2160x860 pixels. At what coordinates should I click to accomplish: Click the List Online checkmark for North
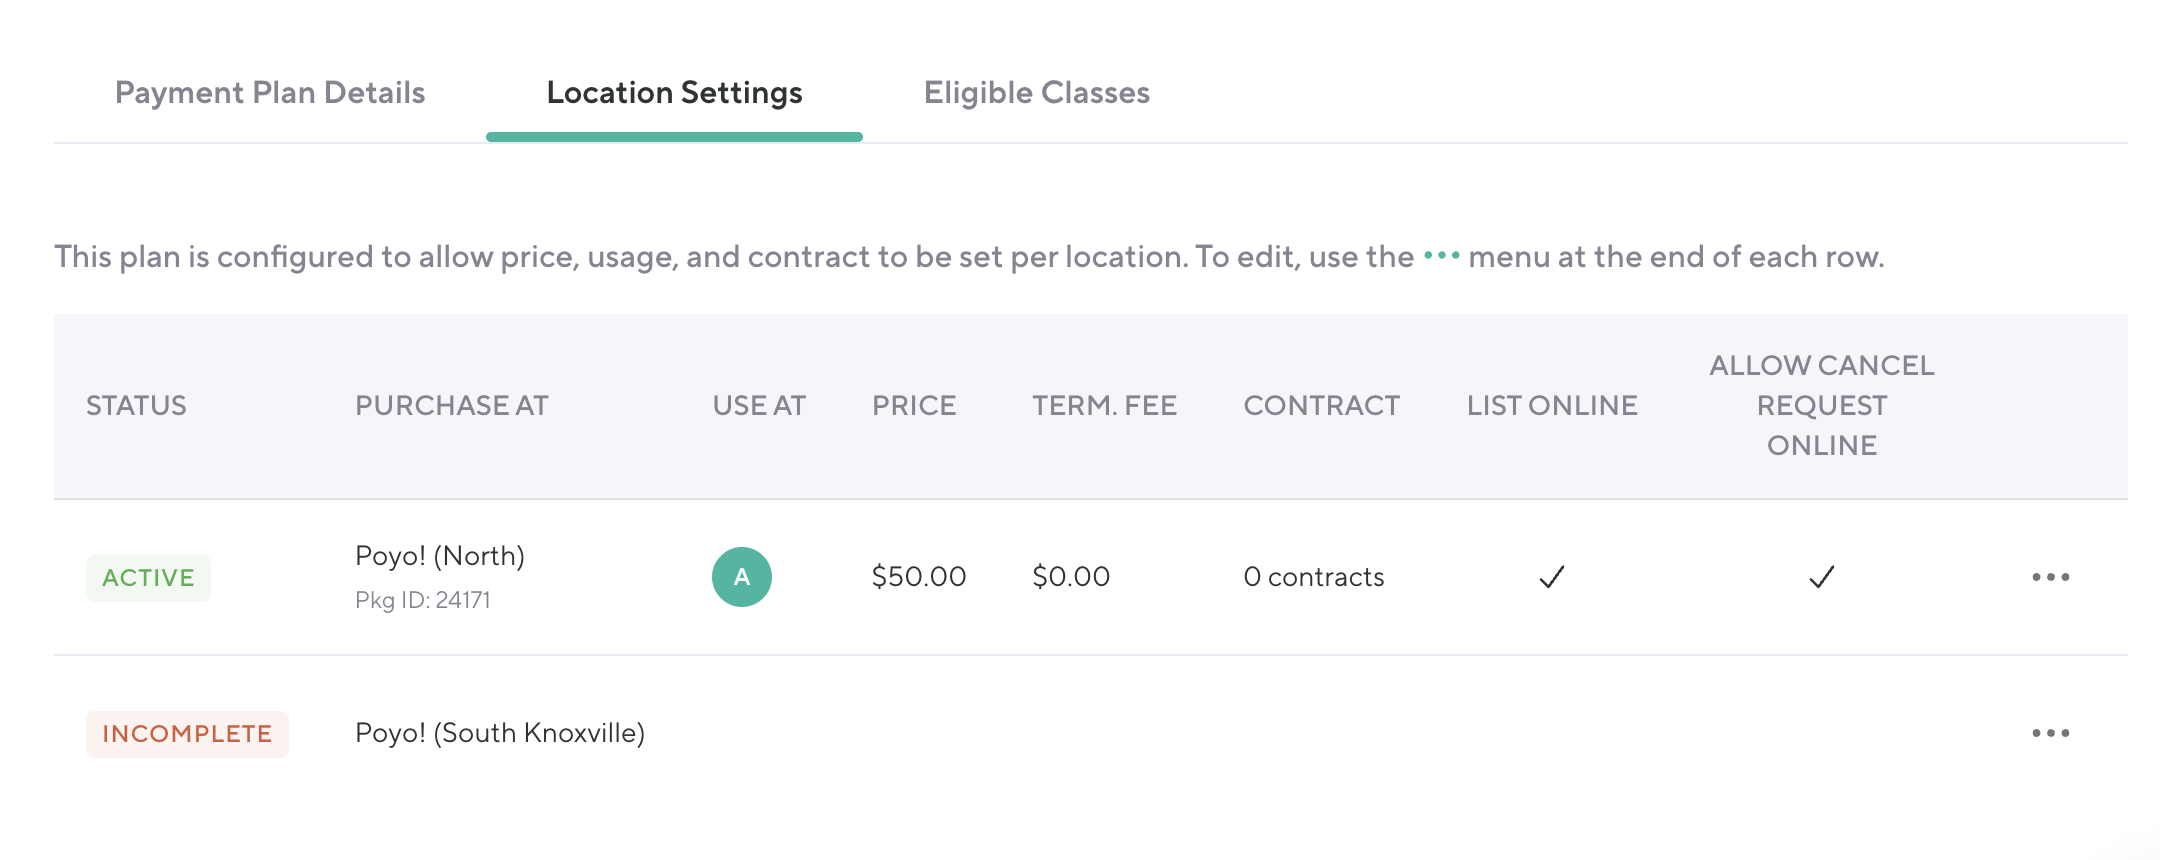point(1551,577)
